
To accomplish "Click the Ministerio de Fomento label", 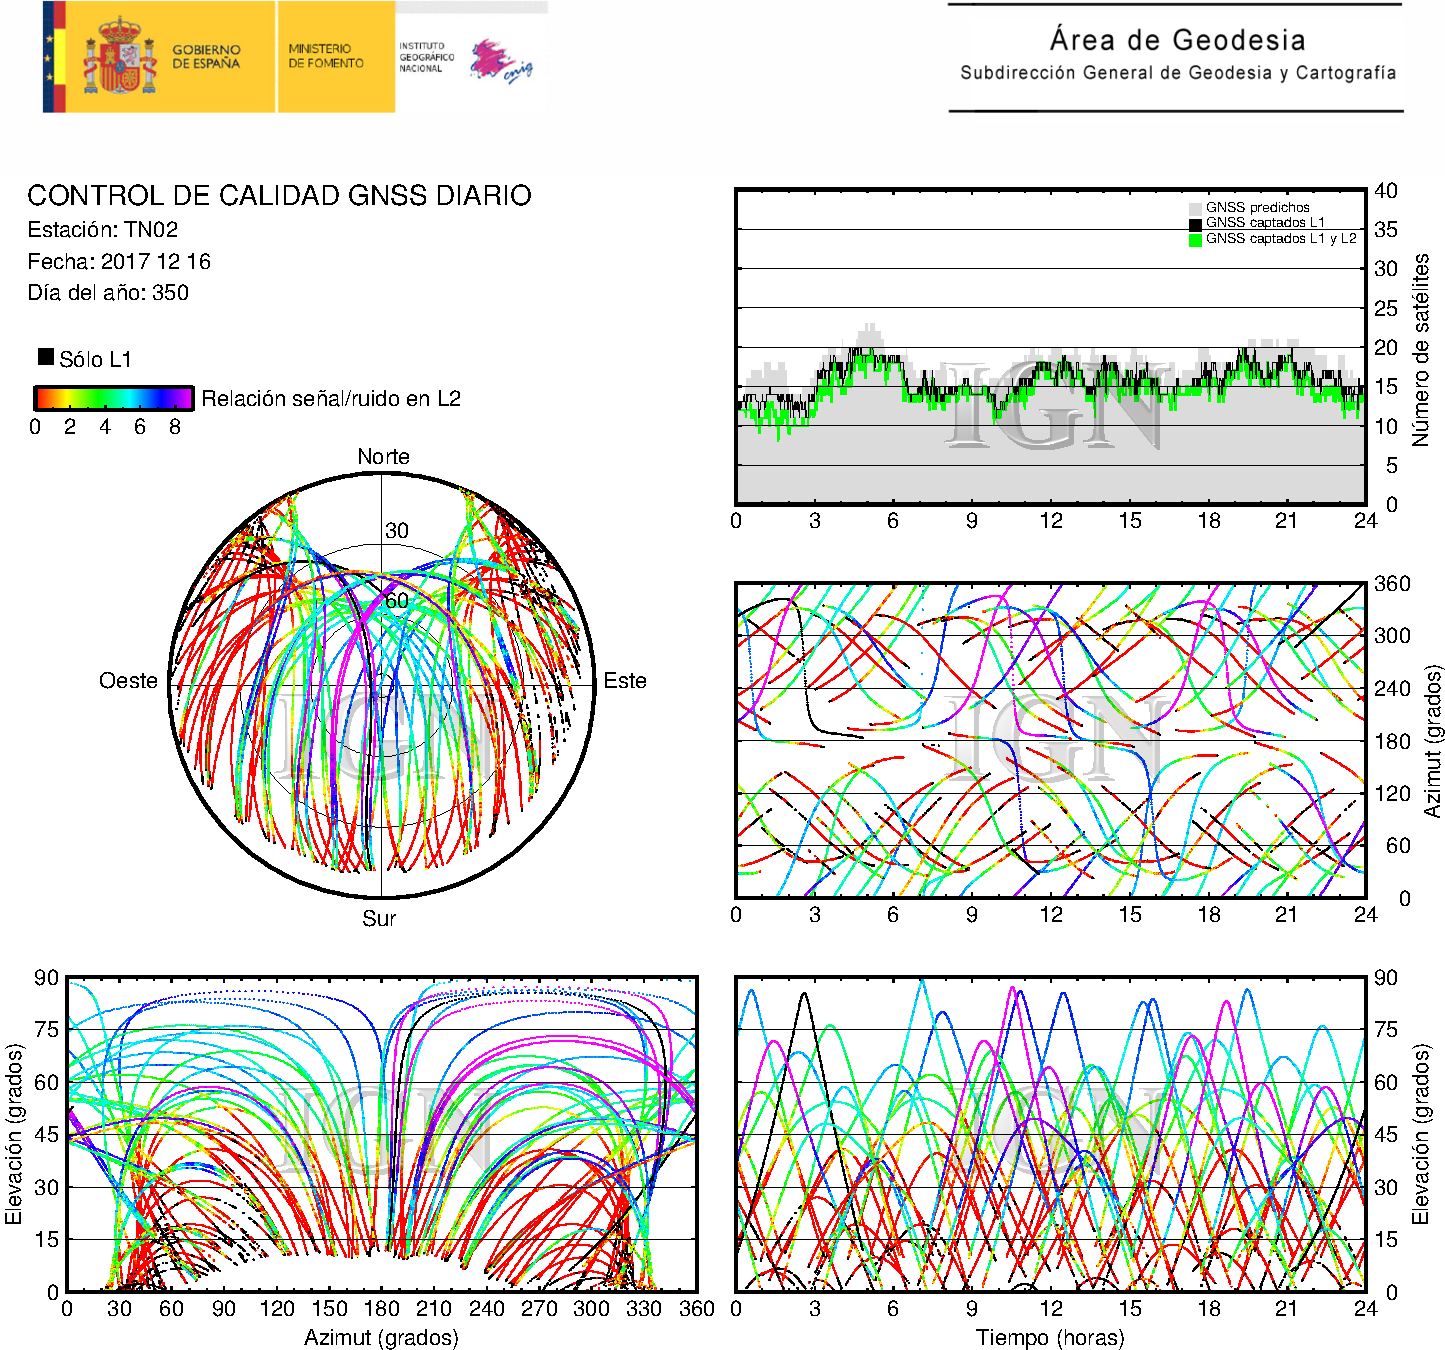I will (x=326, y=56).
